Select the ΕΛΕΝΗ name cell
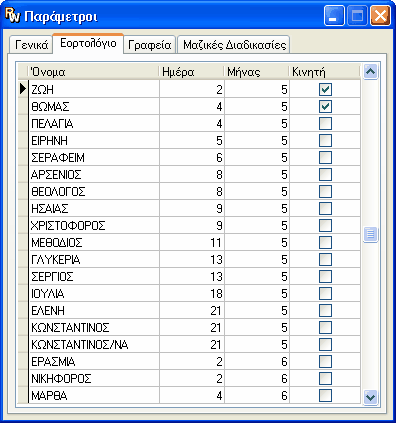Viewport: 396px width, 423px height. pos(94,310)
